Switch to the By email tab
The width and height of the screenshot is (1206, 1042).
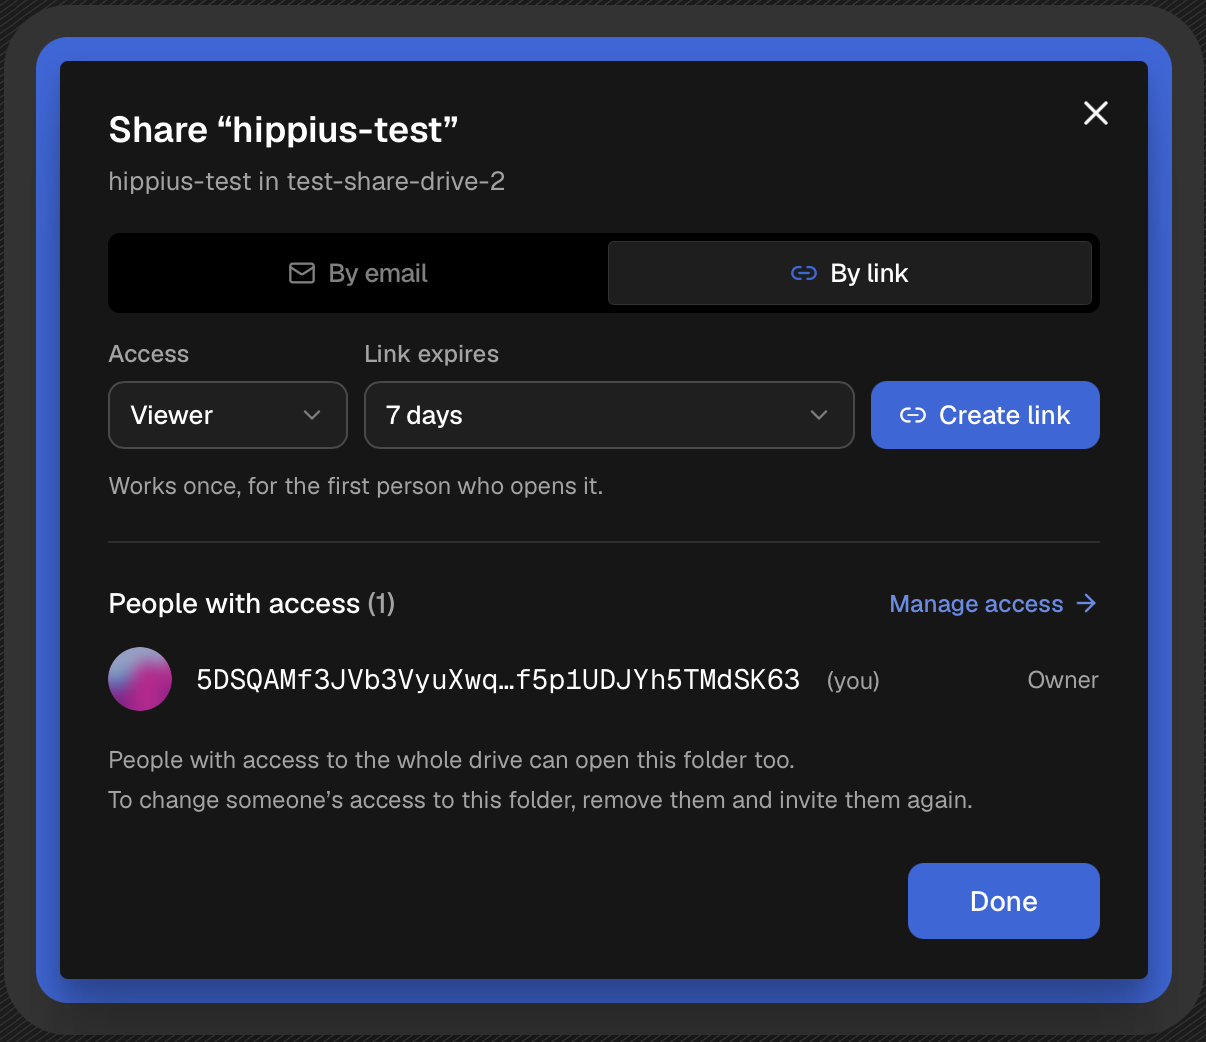pyautogui.click(x=358, y=273)
